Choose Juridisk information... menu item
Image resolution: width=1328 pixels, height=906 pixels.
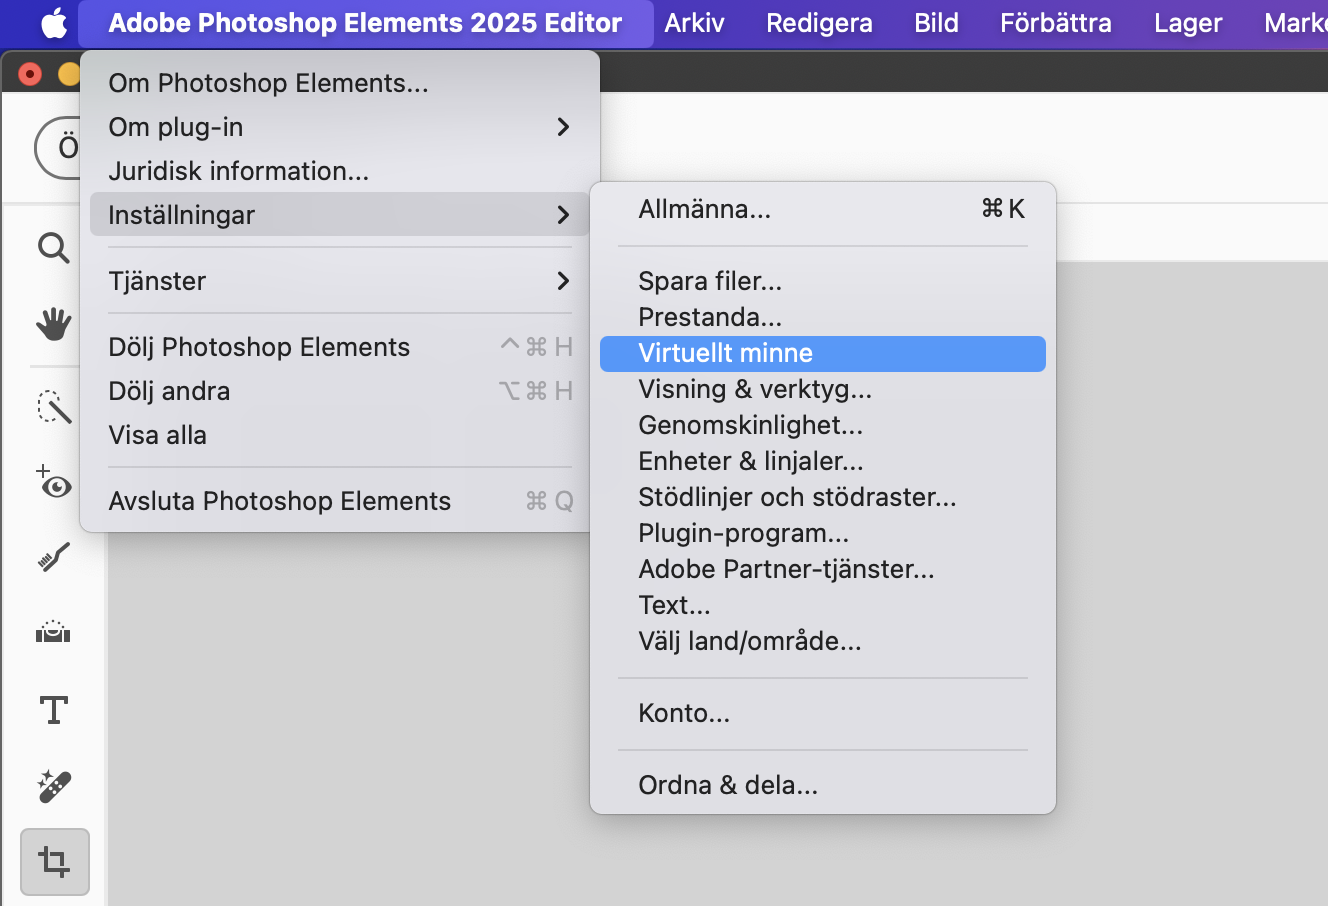[340, 171]
